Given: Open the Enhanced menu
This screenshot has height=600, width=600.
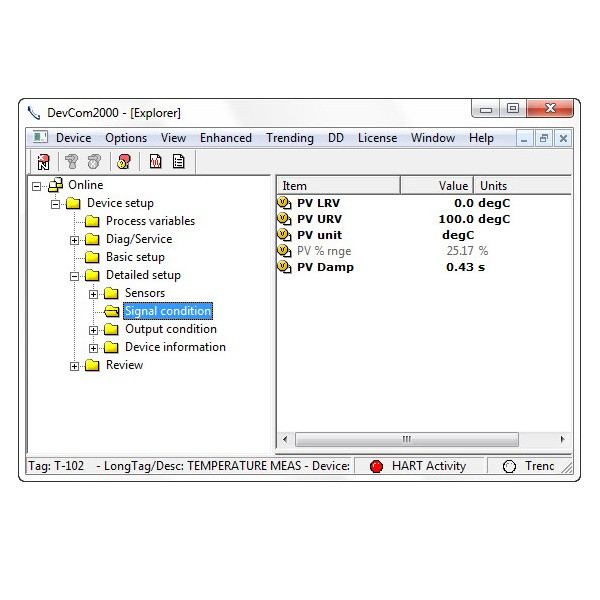Looking at the screenshot, I should tap(226, 138).
